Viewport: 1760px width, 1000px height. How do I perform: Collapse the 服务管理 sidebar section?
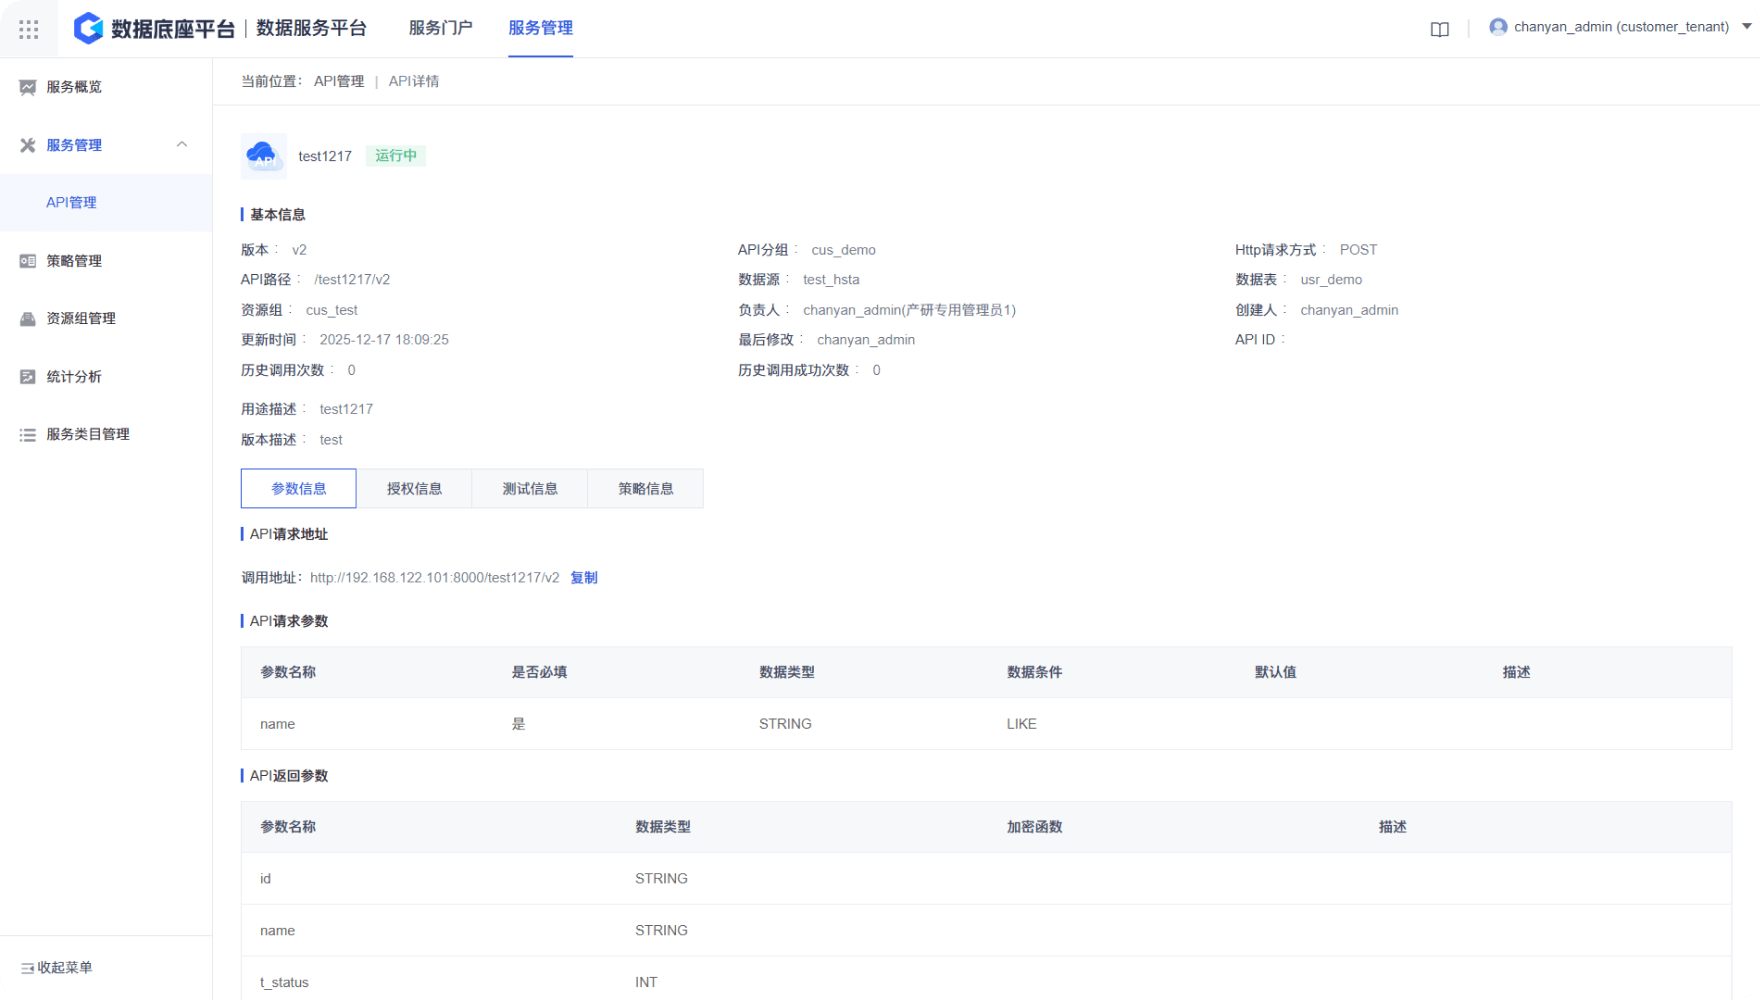coord(182,145)
